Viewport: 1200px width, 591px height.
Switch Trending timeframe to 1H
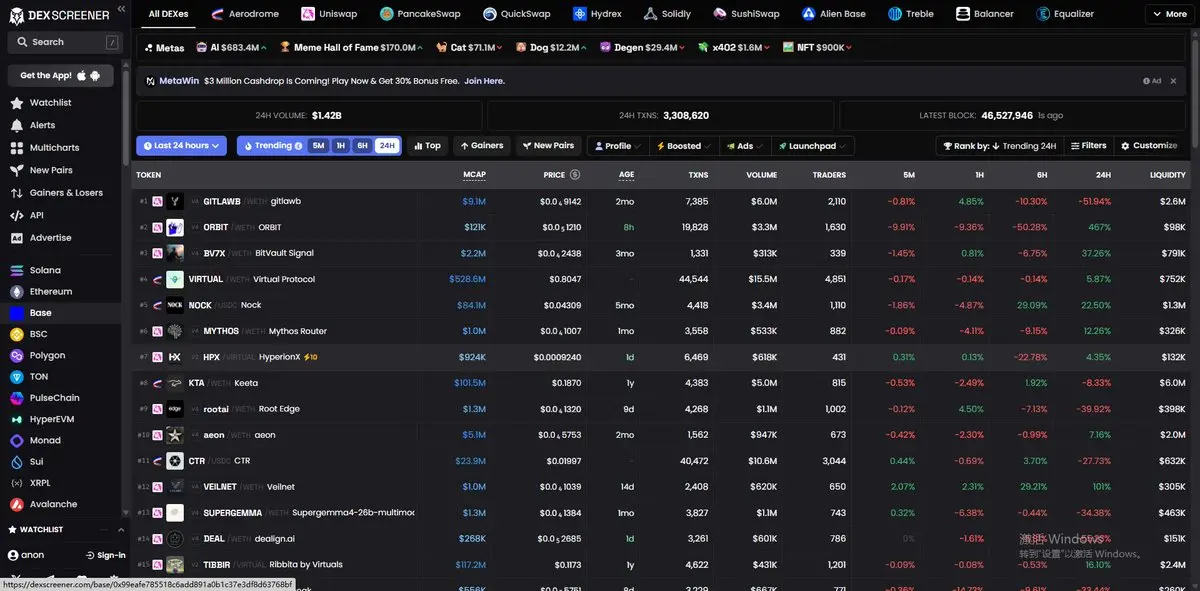click(340, 146)
